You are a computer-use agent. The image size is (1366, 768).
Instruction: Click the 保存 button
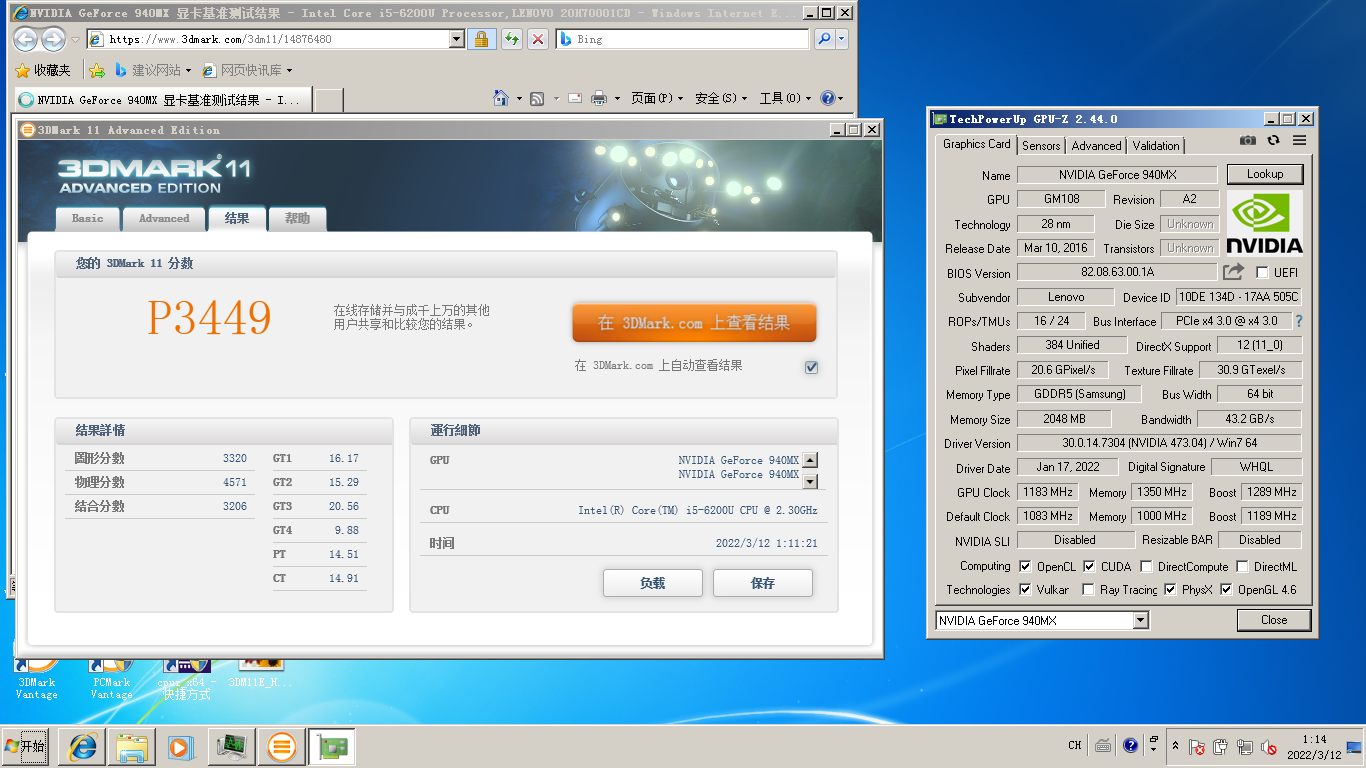pos(763,583)
